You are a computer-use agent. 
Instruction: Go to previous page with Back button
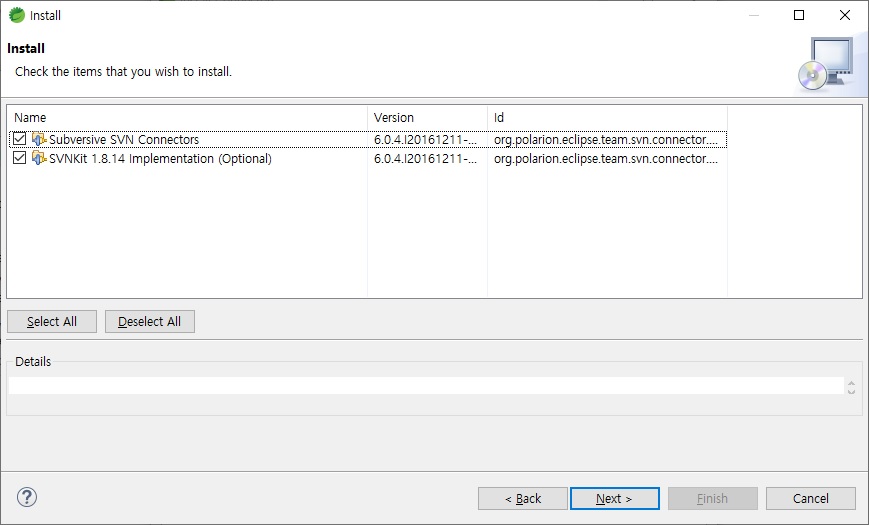click(523, 498)
